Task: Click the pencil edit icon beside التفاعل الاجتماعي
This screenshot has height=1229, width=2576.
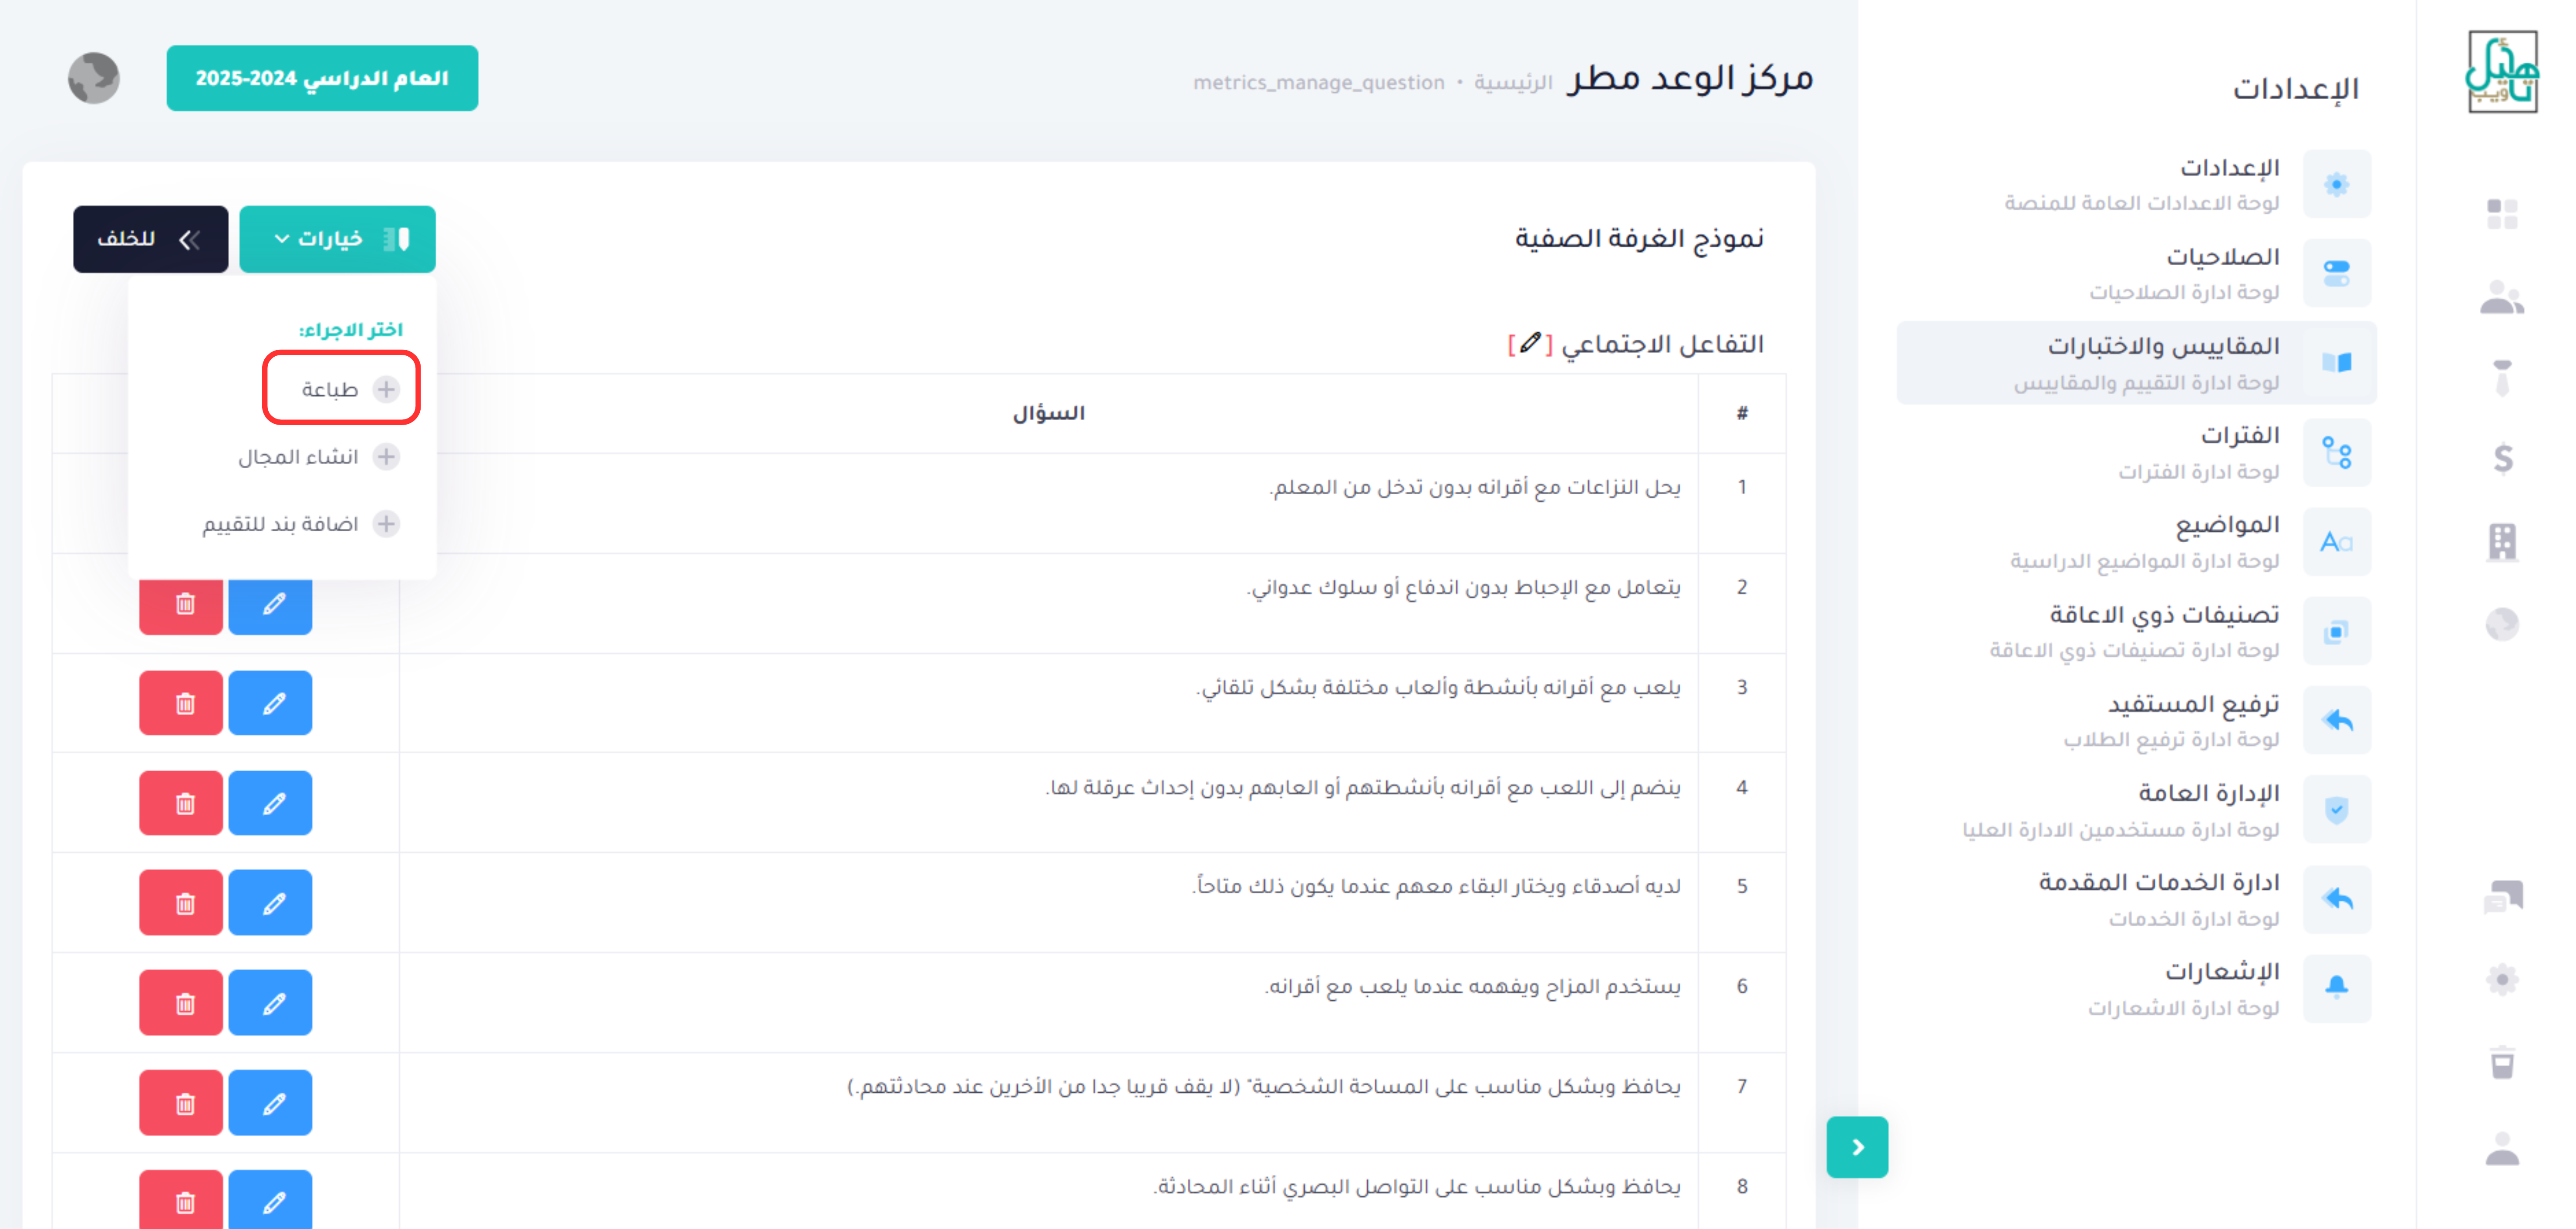Action: (x=1530, y=344)
